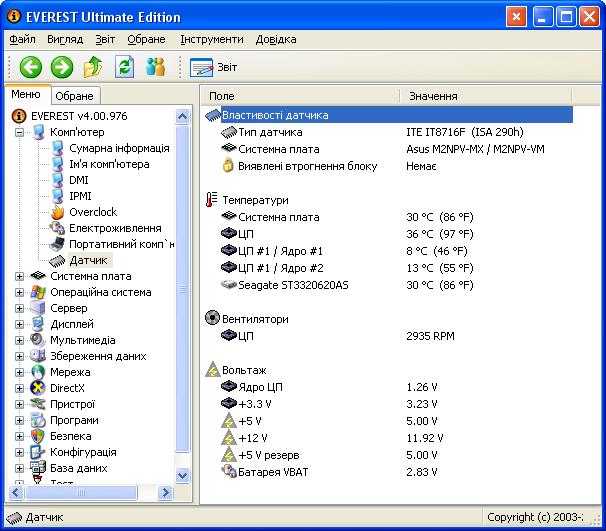Click the green Back arrow toolbar icon

click(x=30, y=67)
